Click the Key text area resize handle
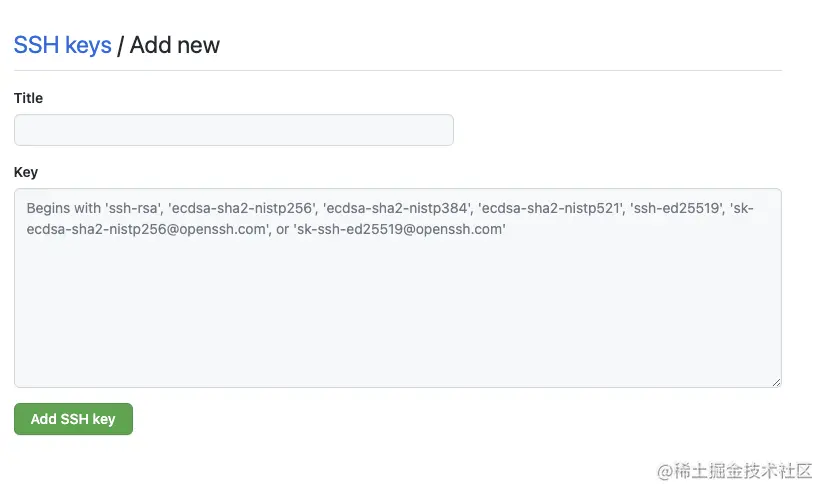The height and width of the screenshot is (497, 829). click(775, 381)
